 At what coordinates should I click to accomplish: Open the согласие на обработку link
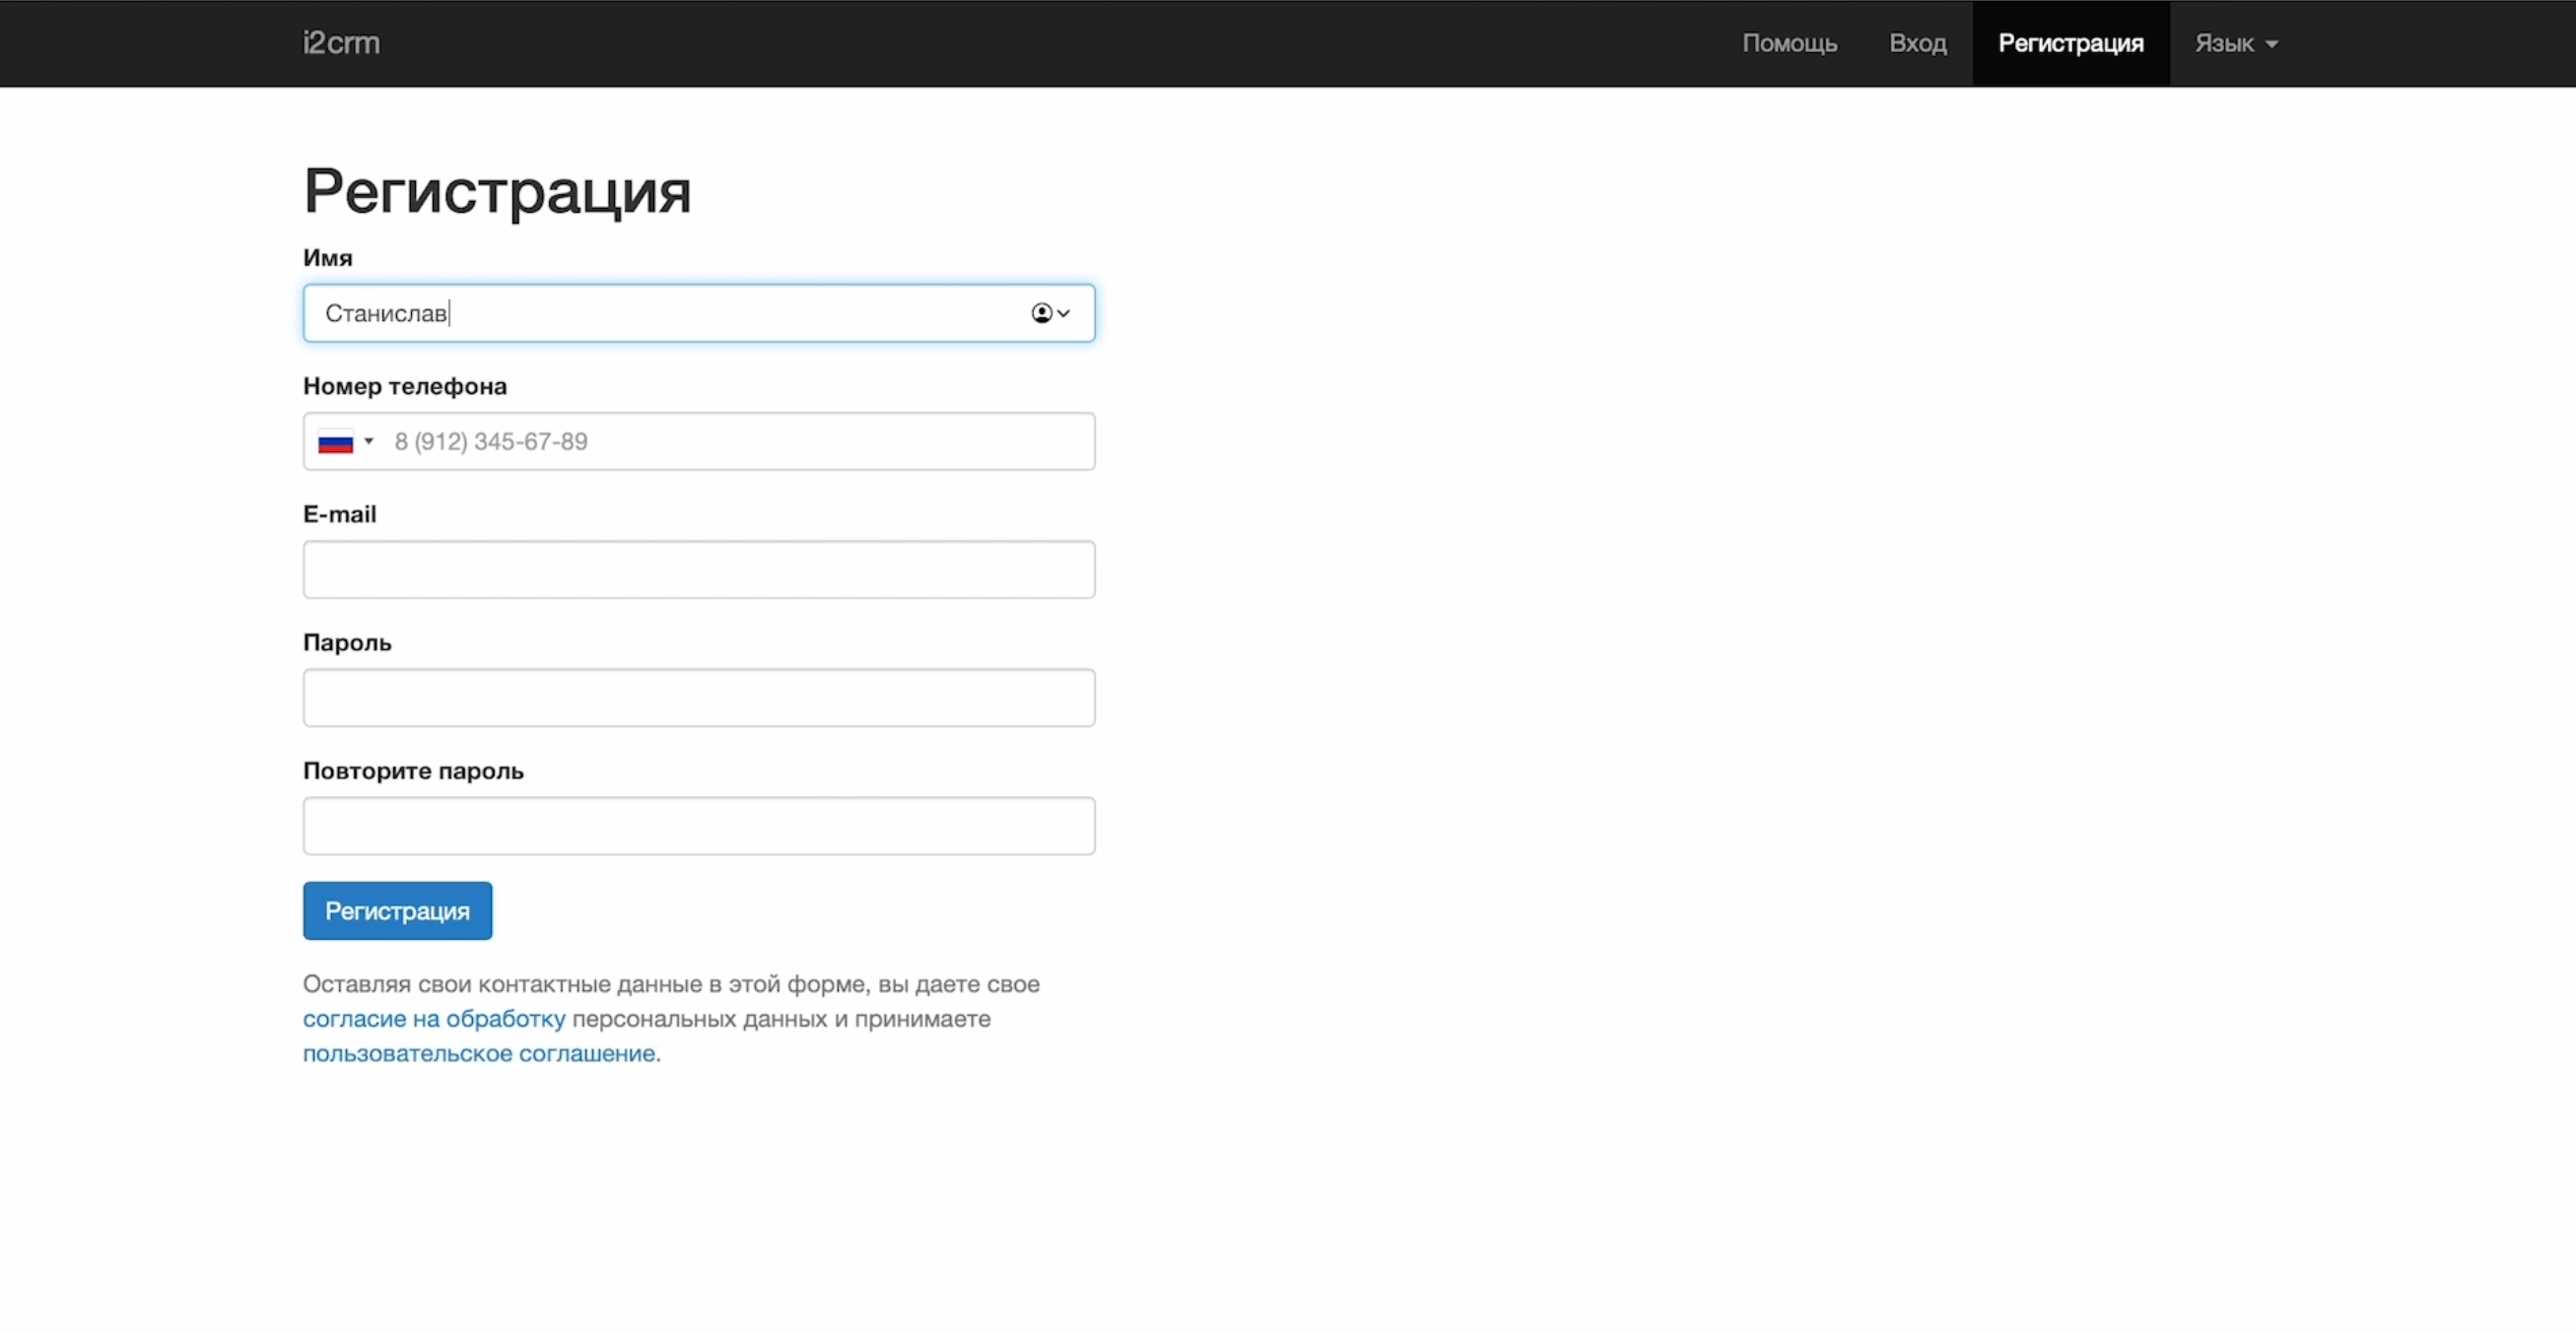click(x=434, y=1018)
